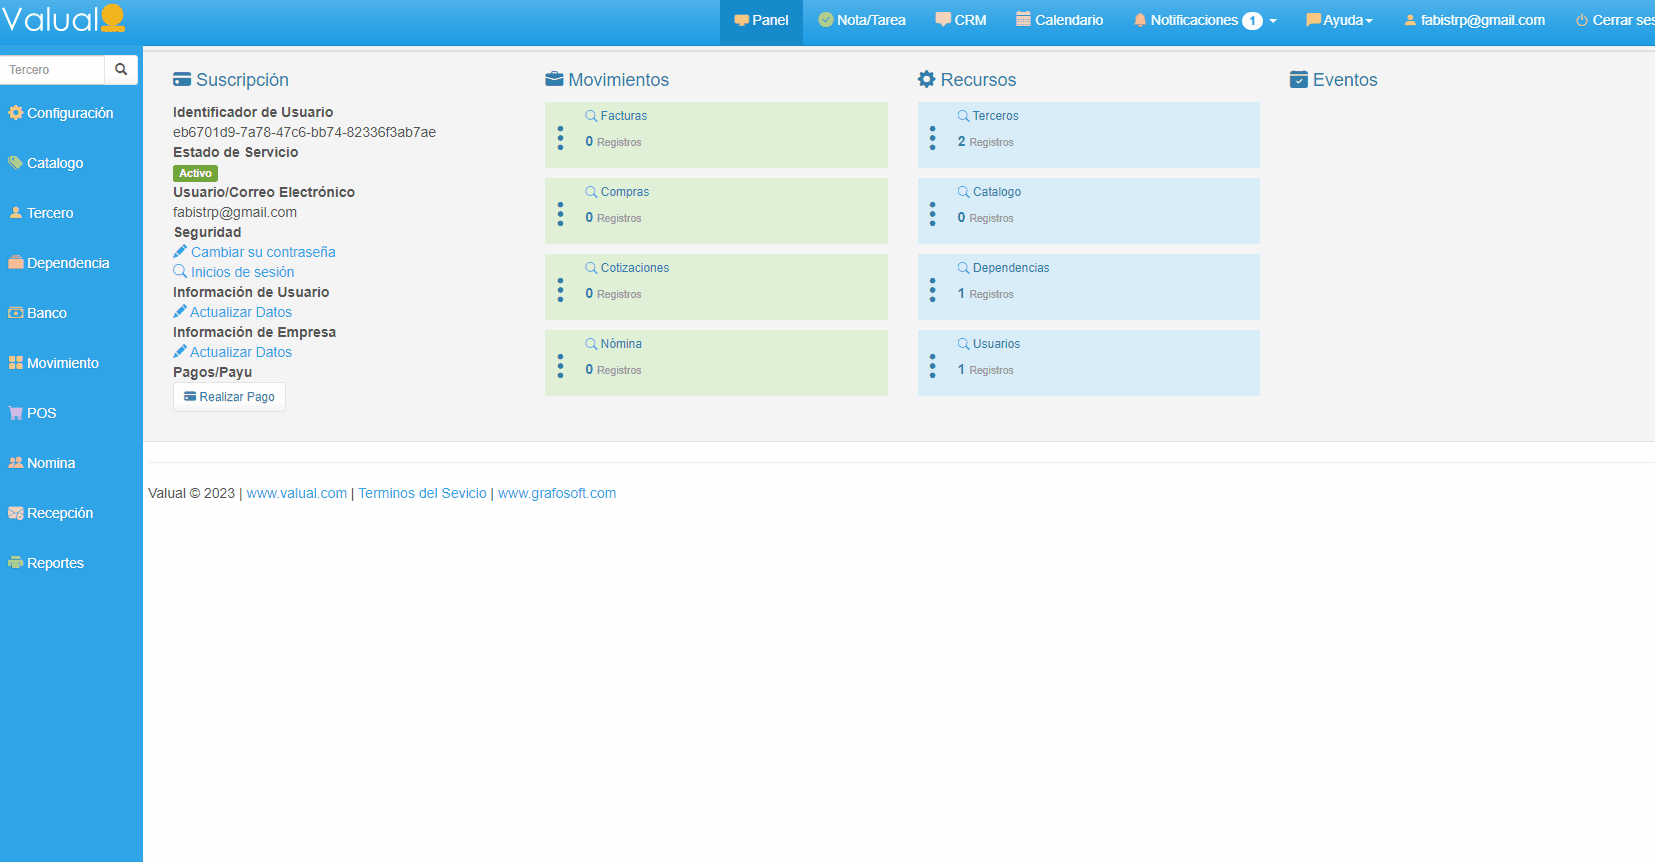Viewport: 1655px width, 862px height.
Task: Select Configuración in the left sidebar
Action: [70, 113]
